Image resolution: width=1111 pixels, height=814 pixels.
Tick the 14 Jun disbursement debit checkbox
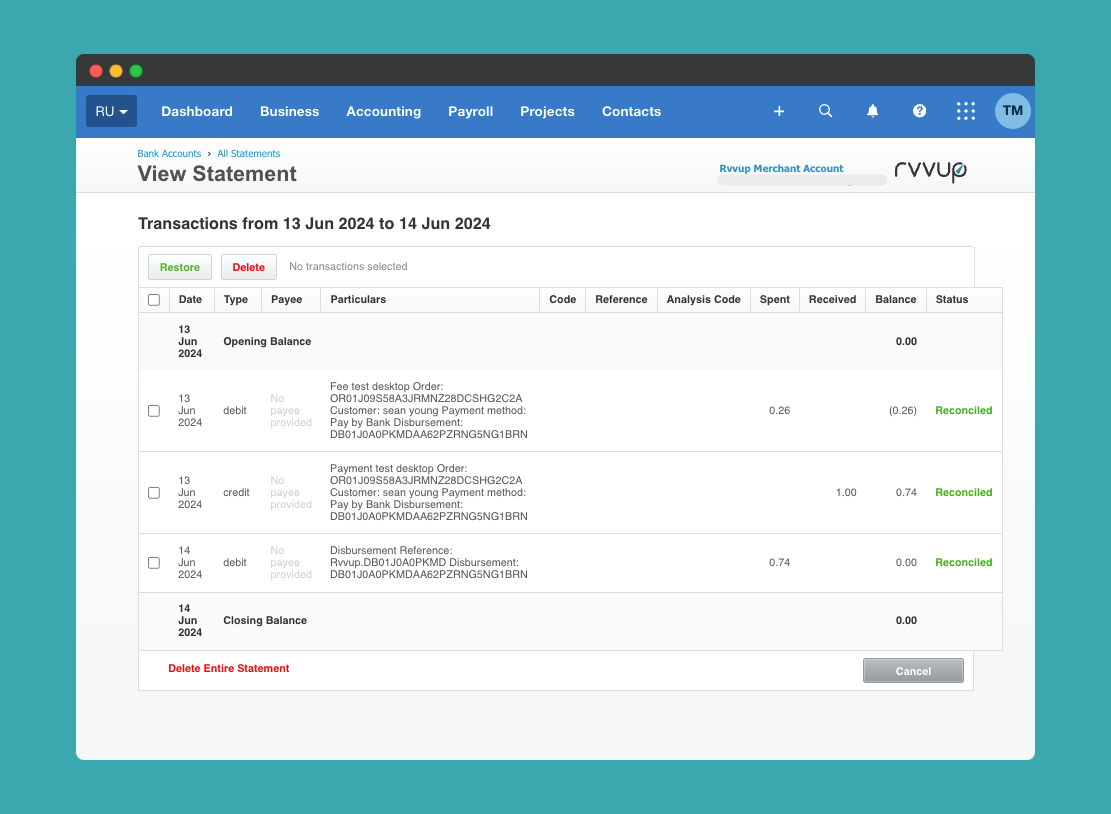click(154, 563)
